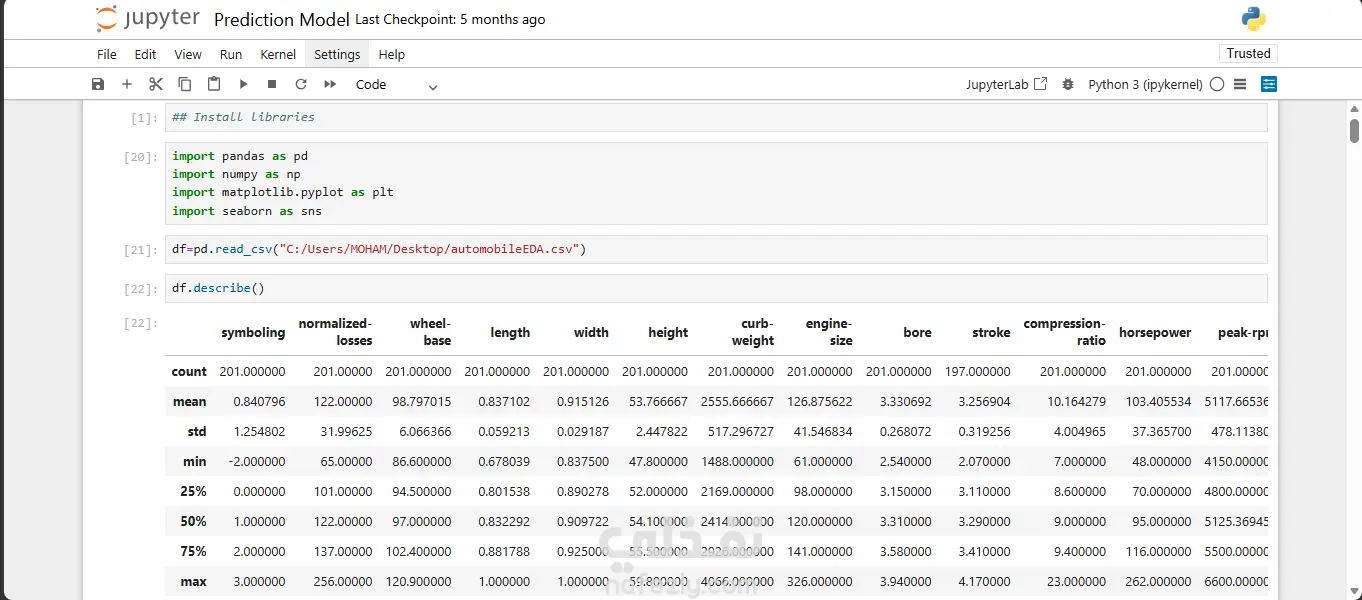Click the input prompt [21]: label

pos(140,250)
